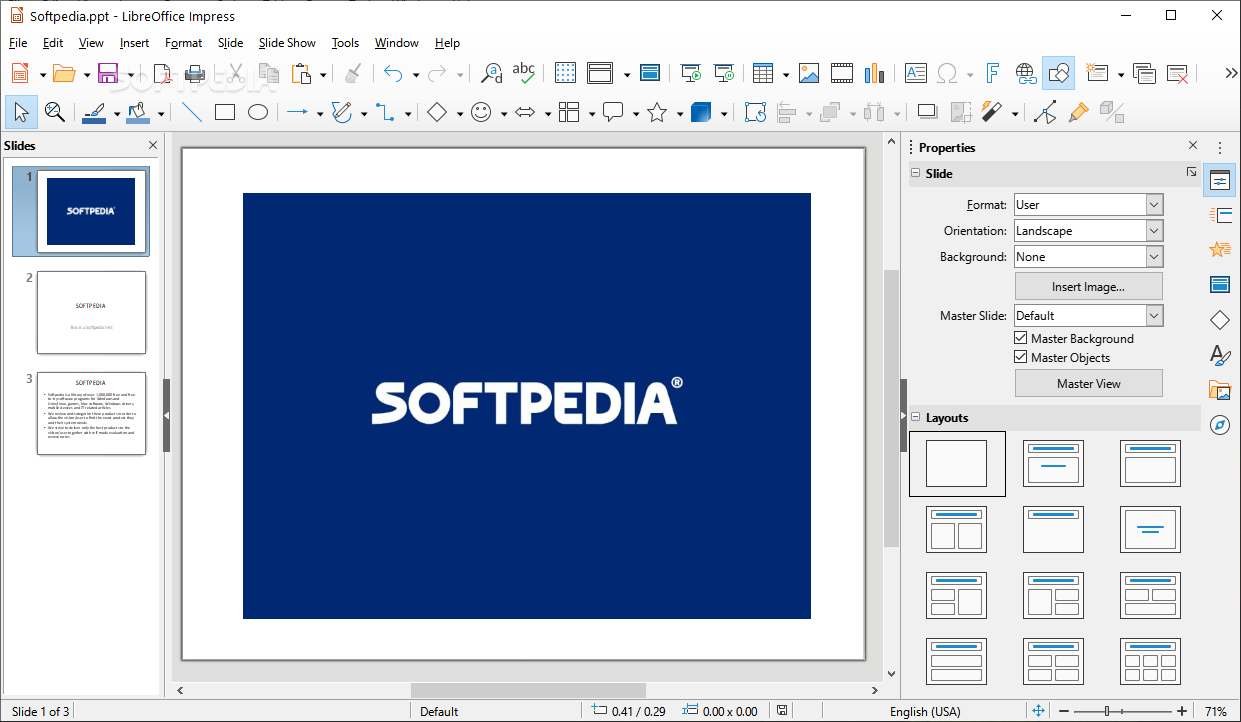Open the Format menu
Screen dimensions: 1241x722
[184, 43]
